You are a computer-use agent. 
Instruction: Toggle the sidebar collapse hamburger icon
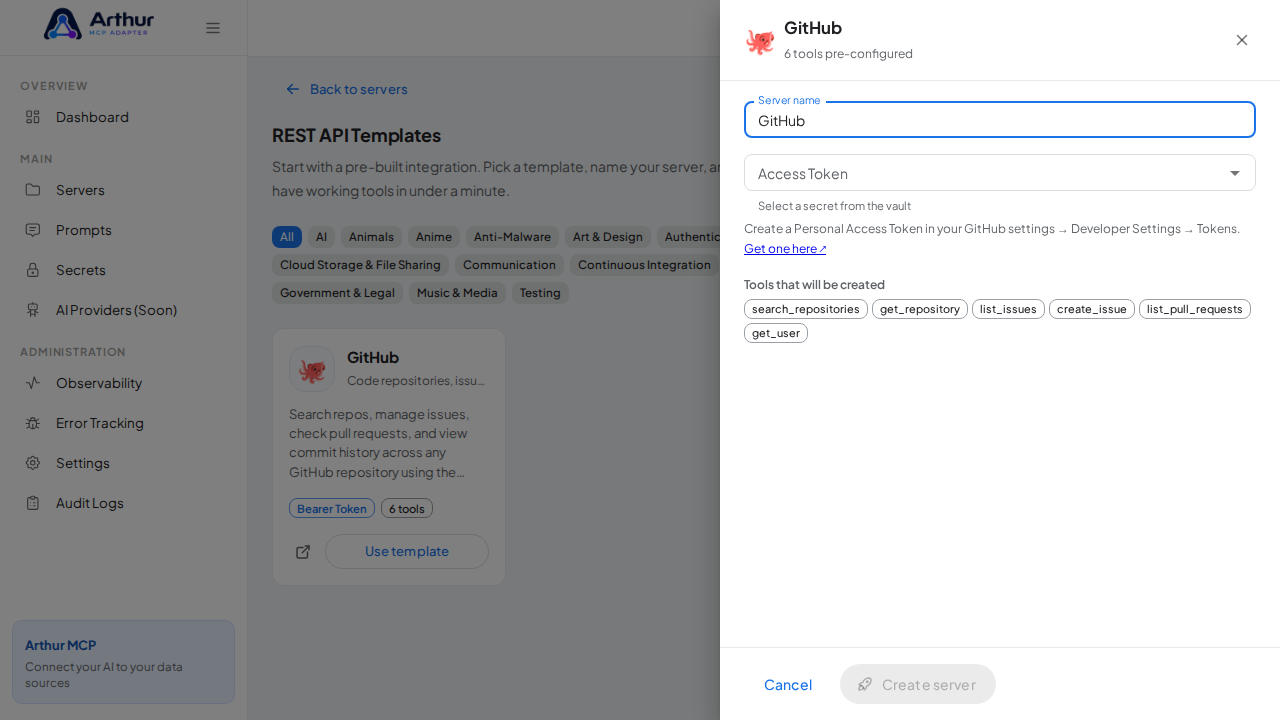(213, 28)
